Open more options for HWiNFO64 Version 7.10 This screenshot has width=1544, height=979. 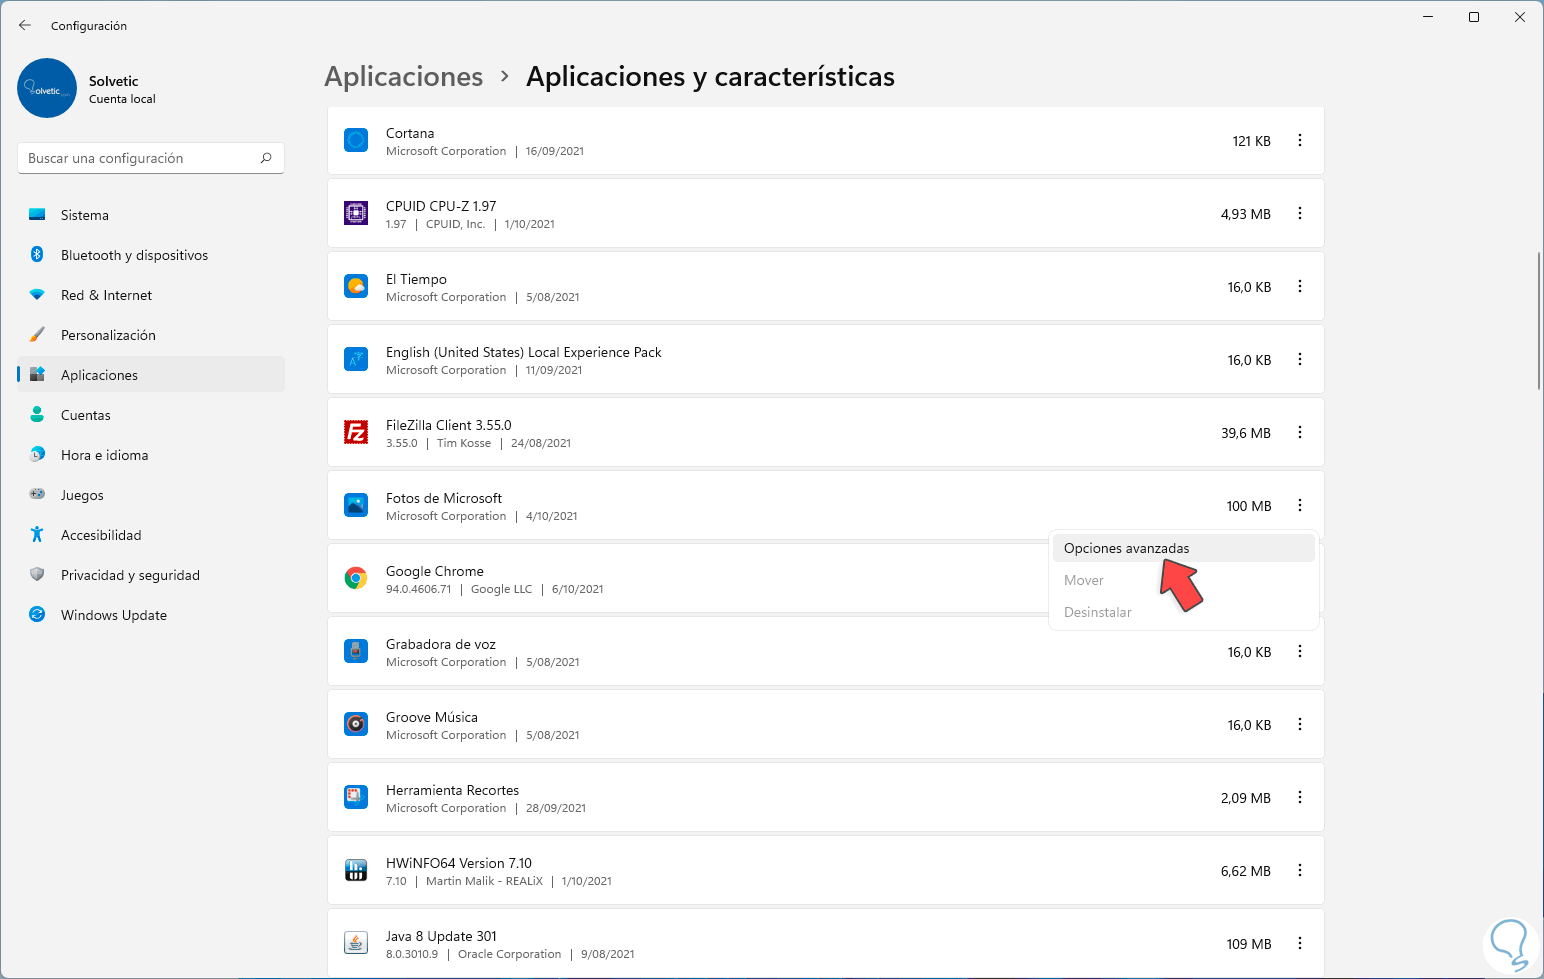(x=1300, y=871)
